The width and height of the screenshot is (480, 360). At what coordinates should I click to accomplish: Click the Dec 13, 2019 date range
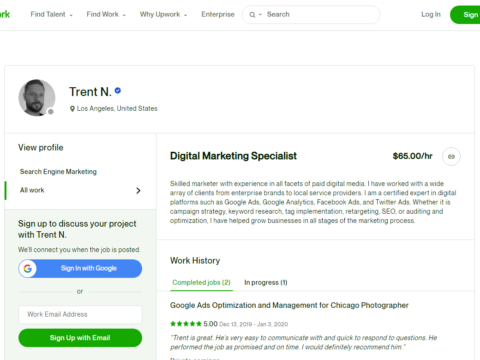click(x=254, y=324)
